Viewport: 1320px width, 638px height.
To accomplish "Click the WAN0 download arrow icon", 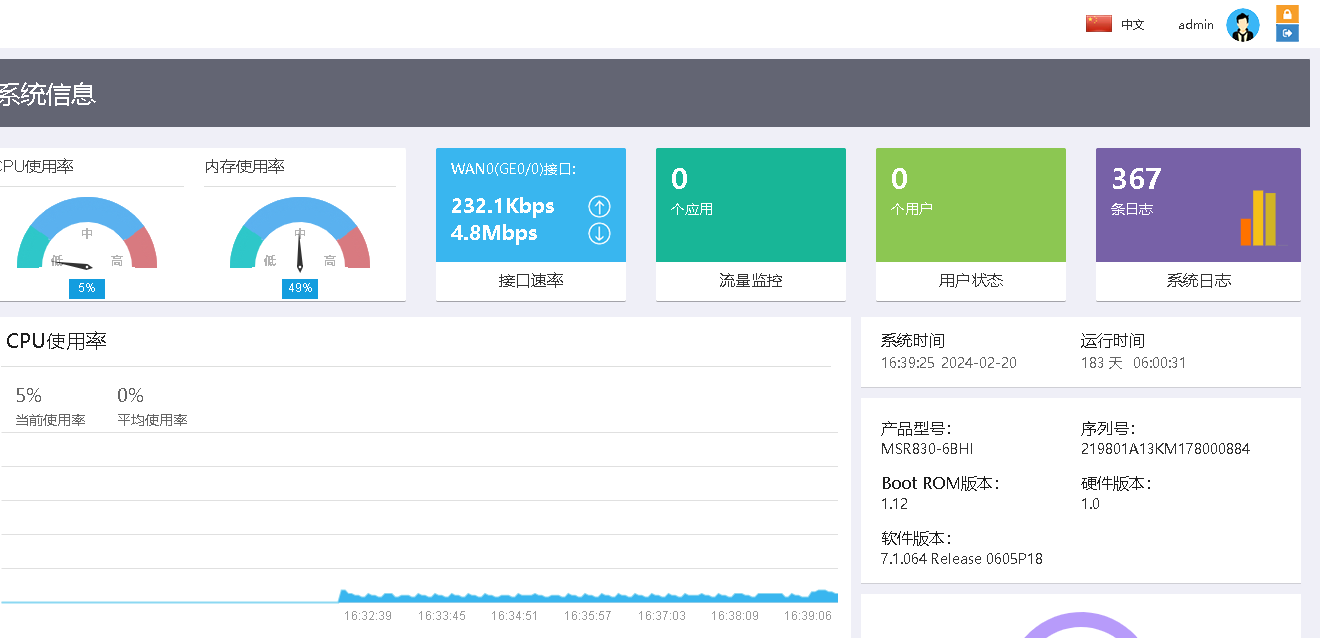I will [599, 233].
